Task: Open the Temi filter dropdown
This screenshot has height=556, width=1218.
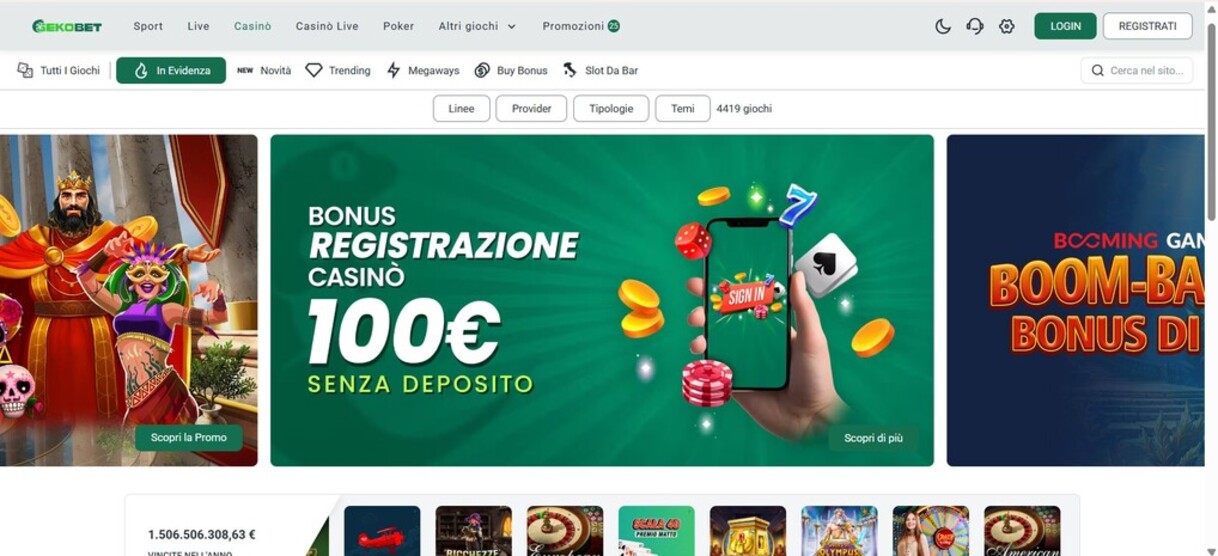Action: click(683, 108)
